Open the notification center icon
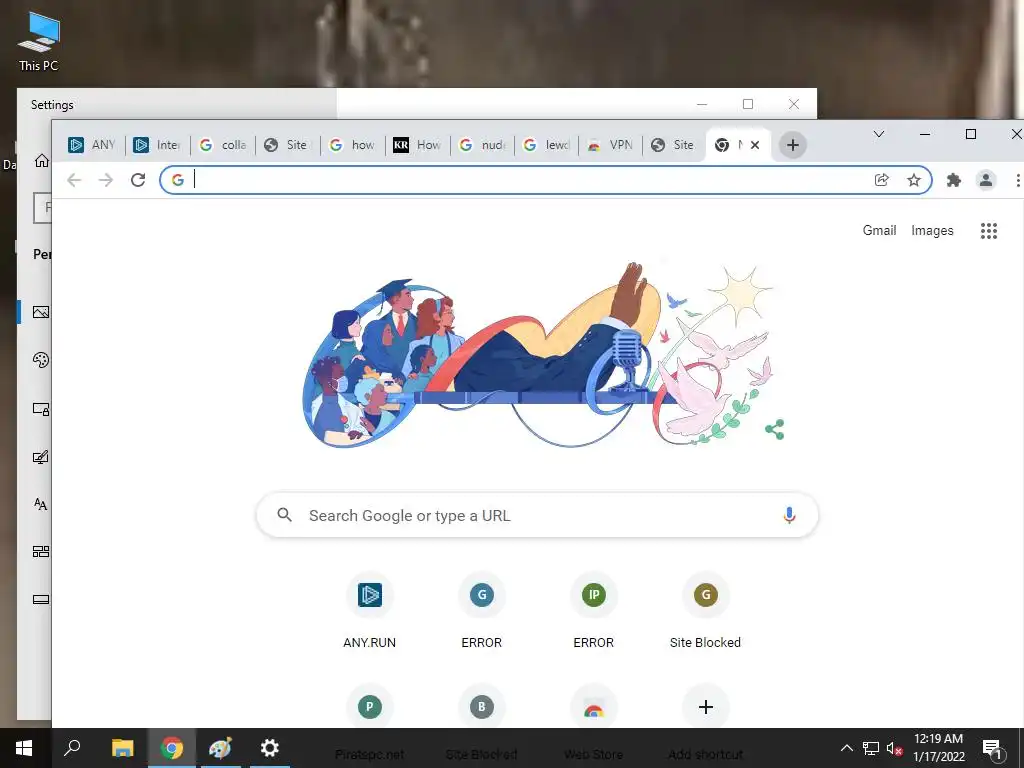The height and width of the screenshot is (768, 1024). click(992, 748)
